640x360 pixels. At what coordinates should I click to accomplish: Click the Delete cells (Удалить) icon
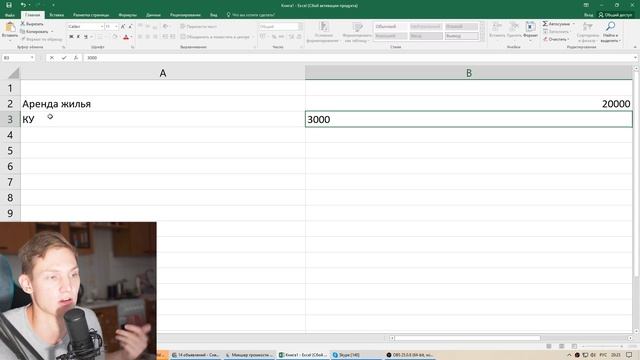pyautogui.click(x=514, y=27)
